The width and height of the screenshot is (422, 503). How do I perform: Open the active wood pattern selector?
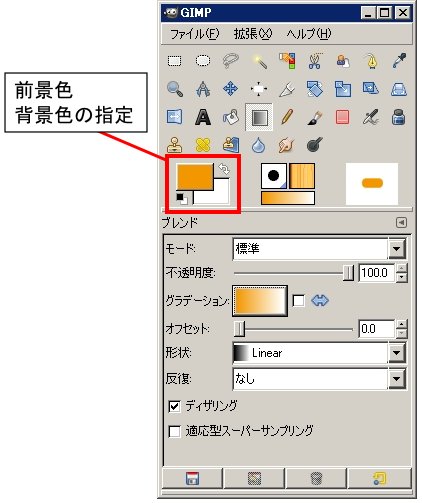point(302,176)
